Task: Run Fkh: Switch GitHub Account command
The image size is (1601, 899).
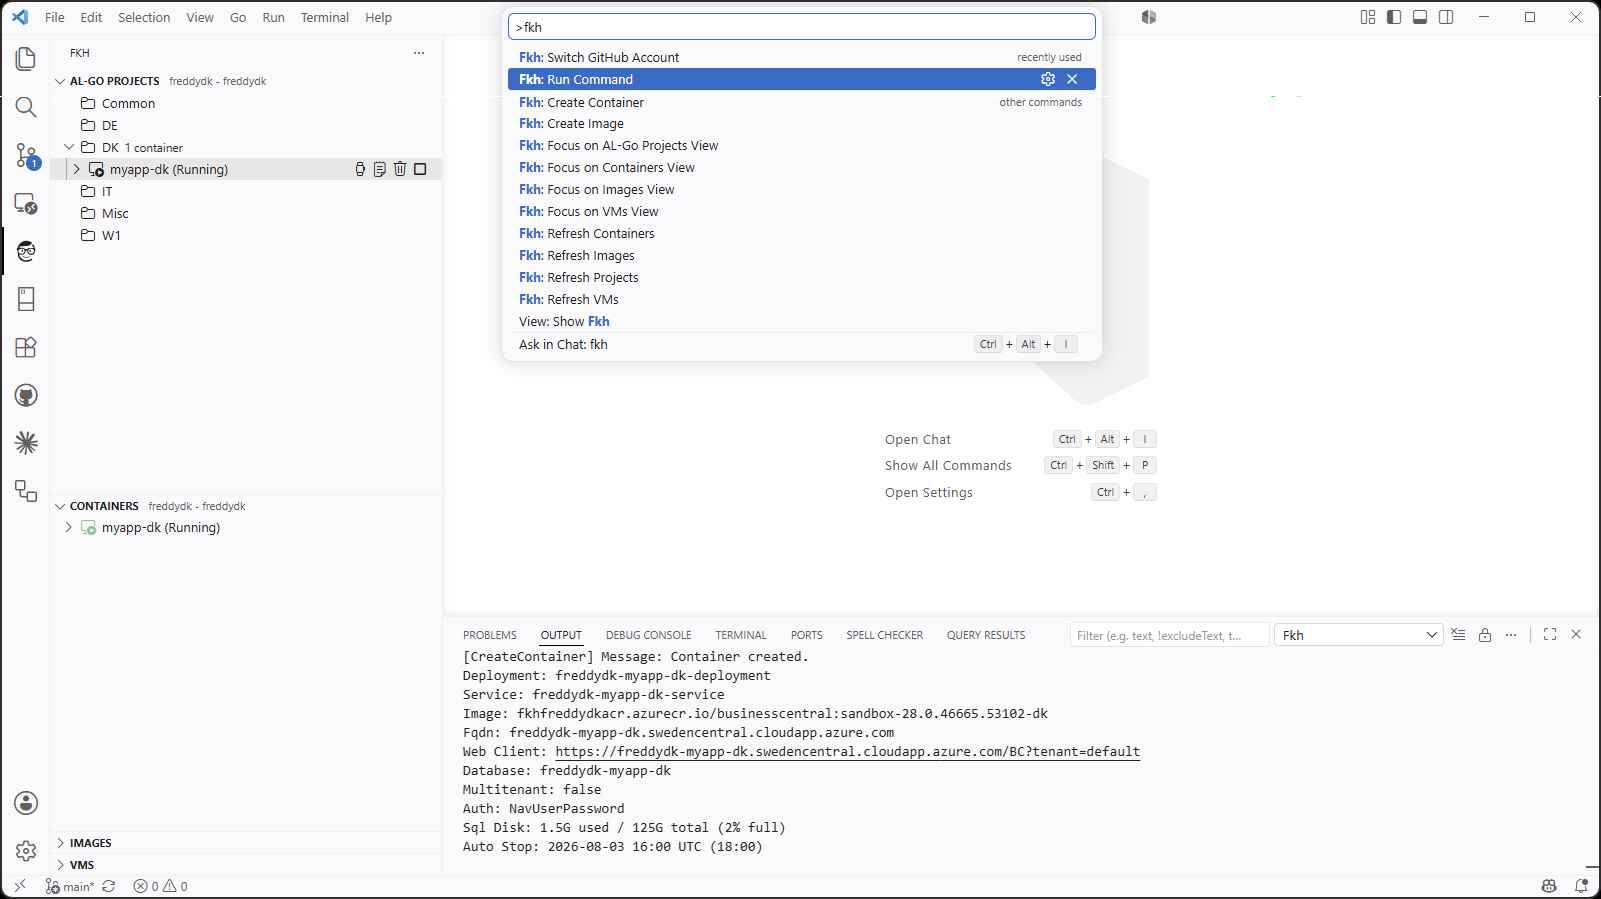Action: click(x=801, y=57)
